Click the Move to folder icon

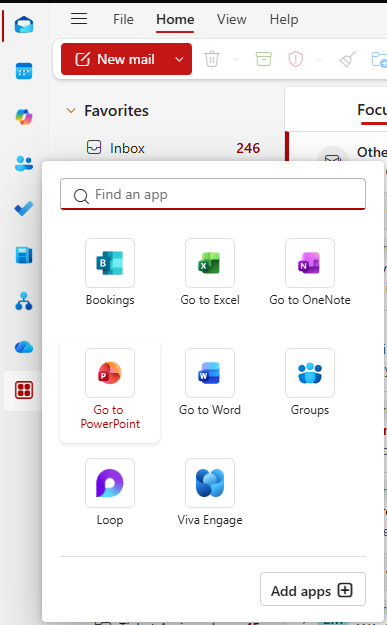pos(379,59)
